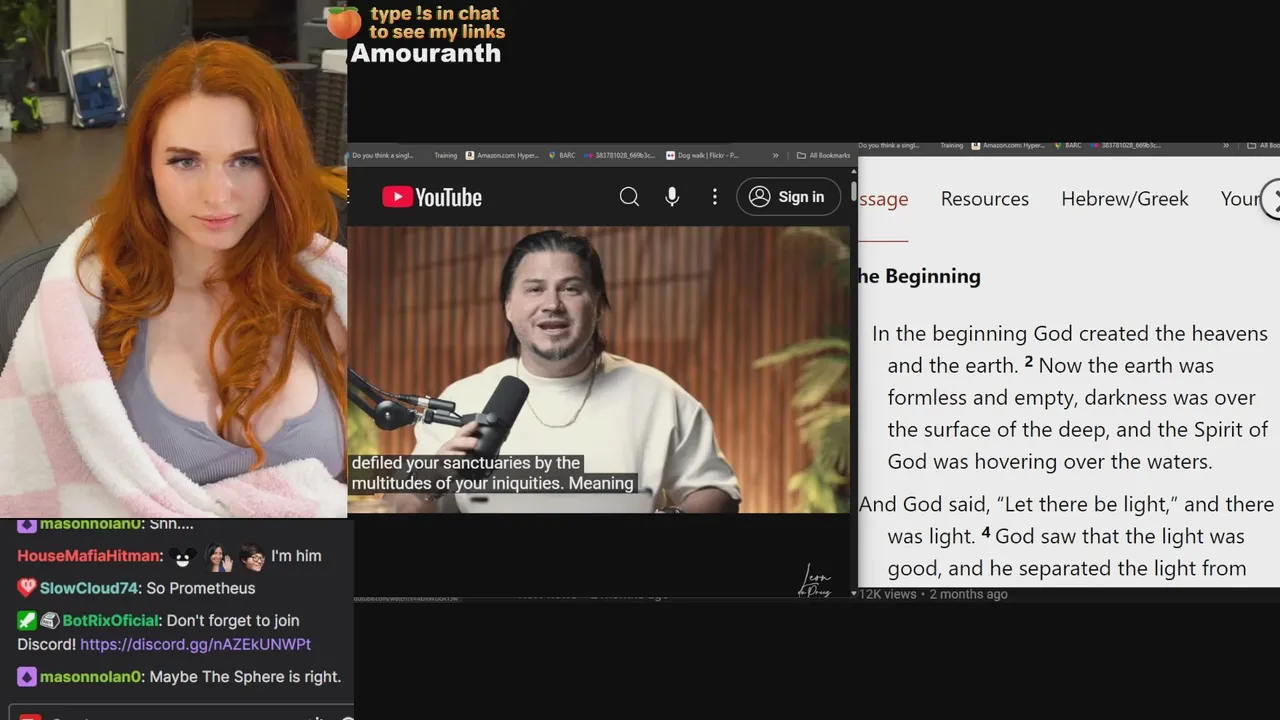Click 'Maybe The Sphere is right.' chat message

click(x=245, y=677)
